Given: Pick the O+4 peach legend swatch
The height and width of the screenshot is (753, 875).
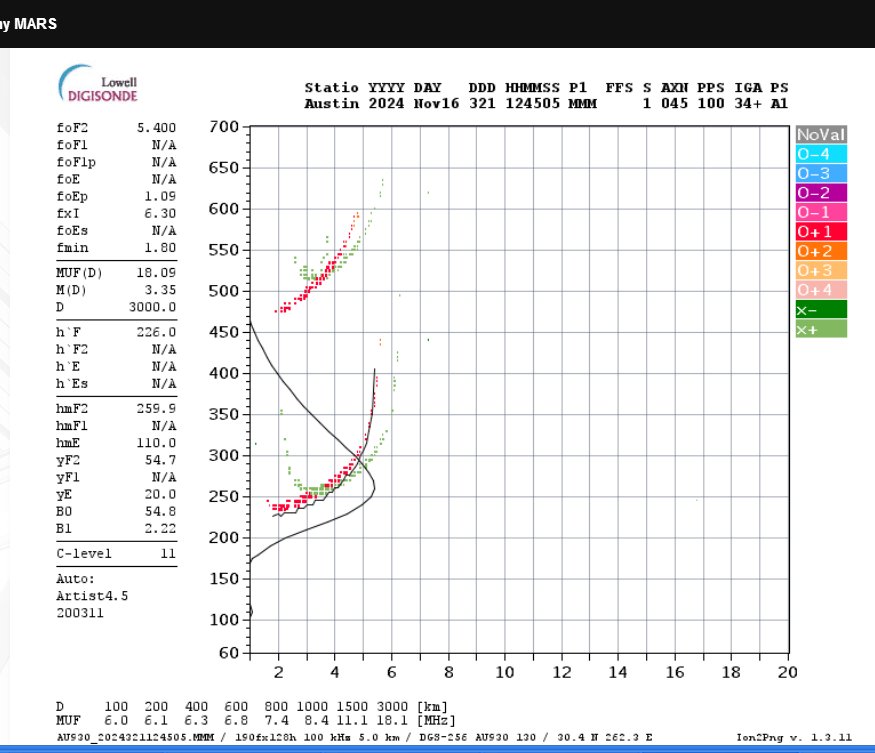Looking at the screenshot, I should (x=821, y=290).
